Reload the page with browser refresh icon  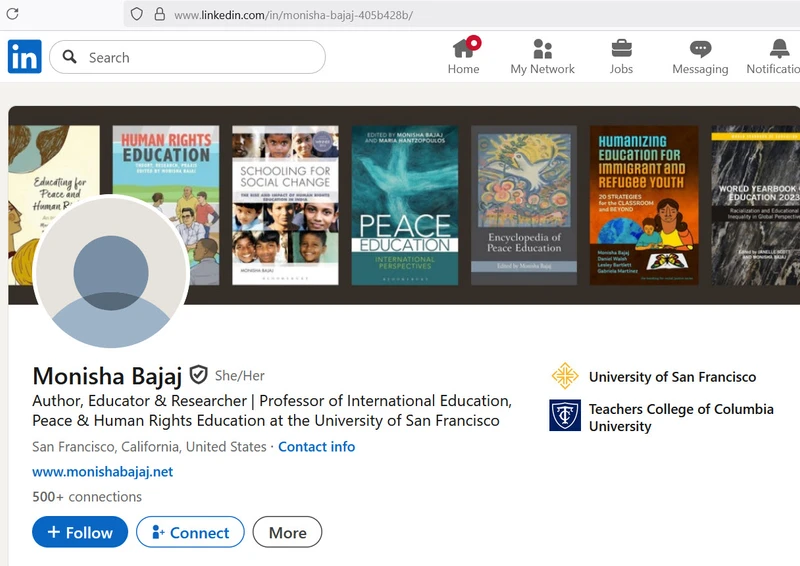(x=13, y=14)
